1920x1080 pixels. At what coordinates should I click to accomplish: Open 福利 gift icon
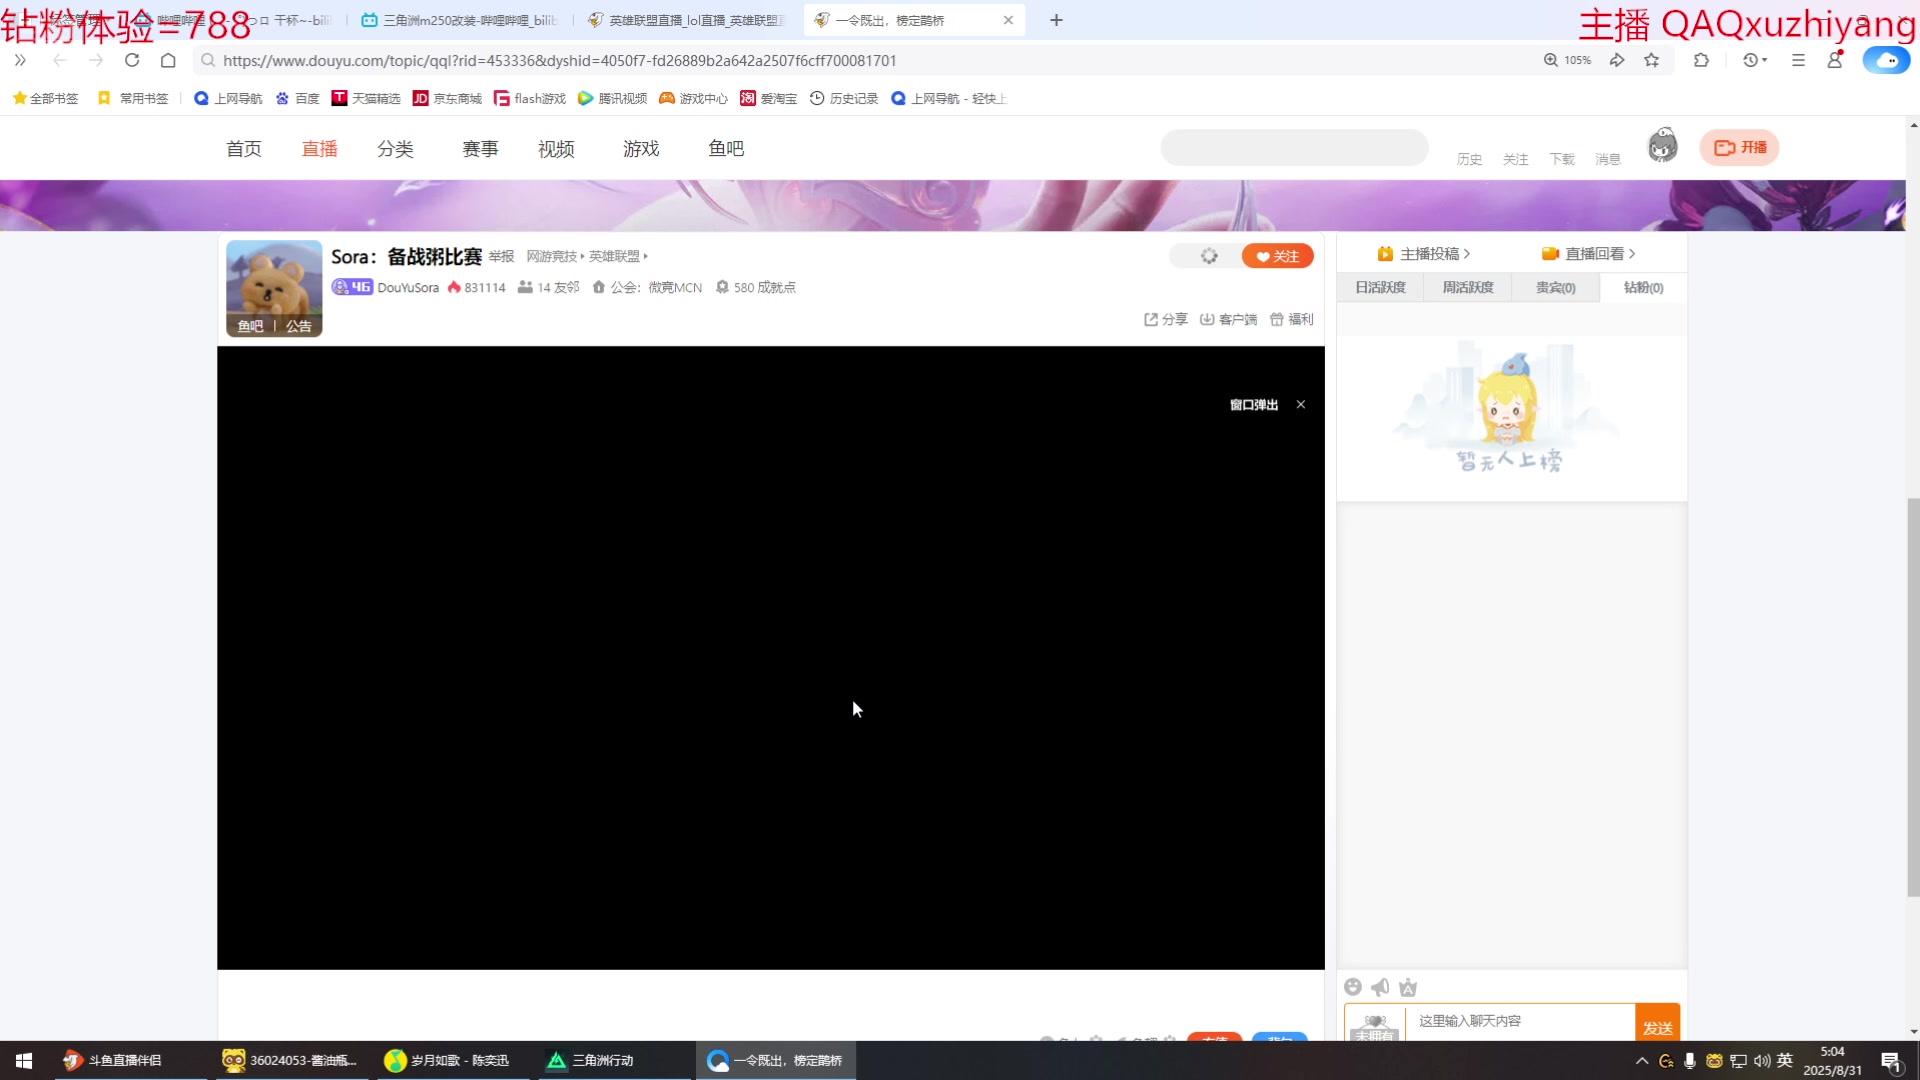1291,319
